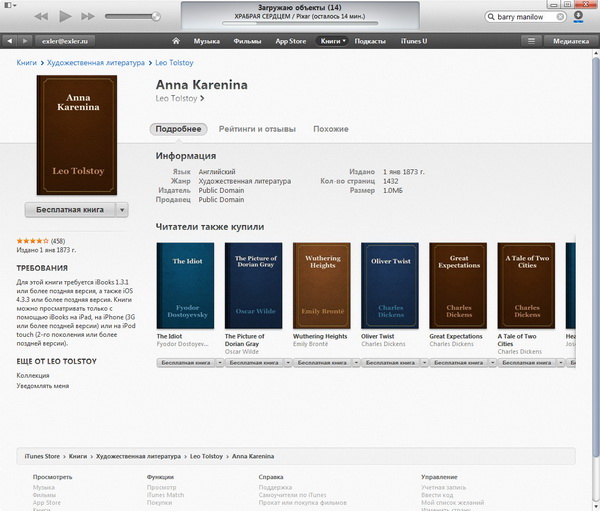Click the Медиатека button
The height and width of the screenshot is (511, 600).
[x=571, y=41]
